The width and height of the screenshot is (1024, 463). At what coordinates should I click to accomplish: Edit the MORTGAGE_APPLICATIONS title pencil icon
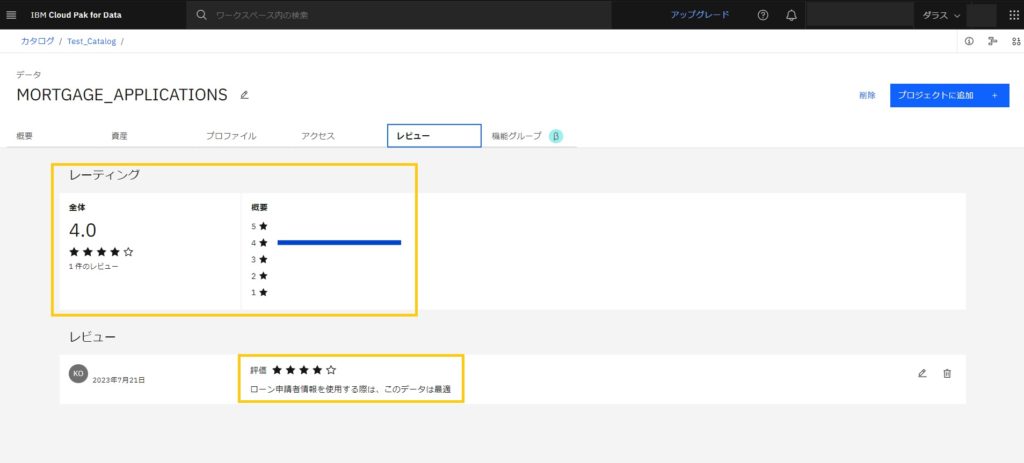point(244,95)
